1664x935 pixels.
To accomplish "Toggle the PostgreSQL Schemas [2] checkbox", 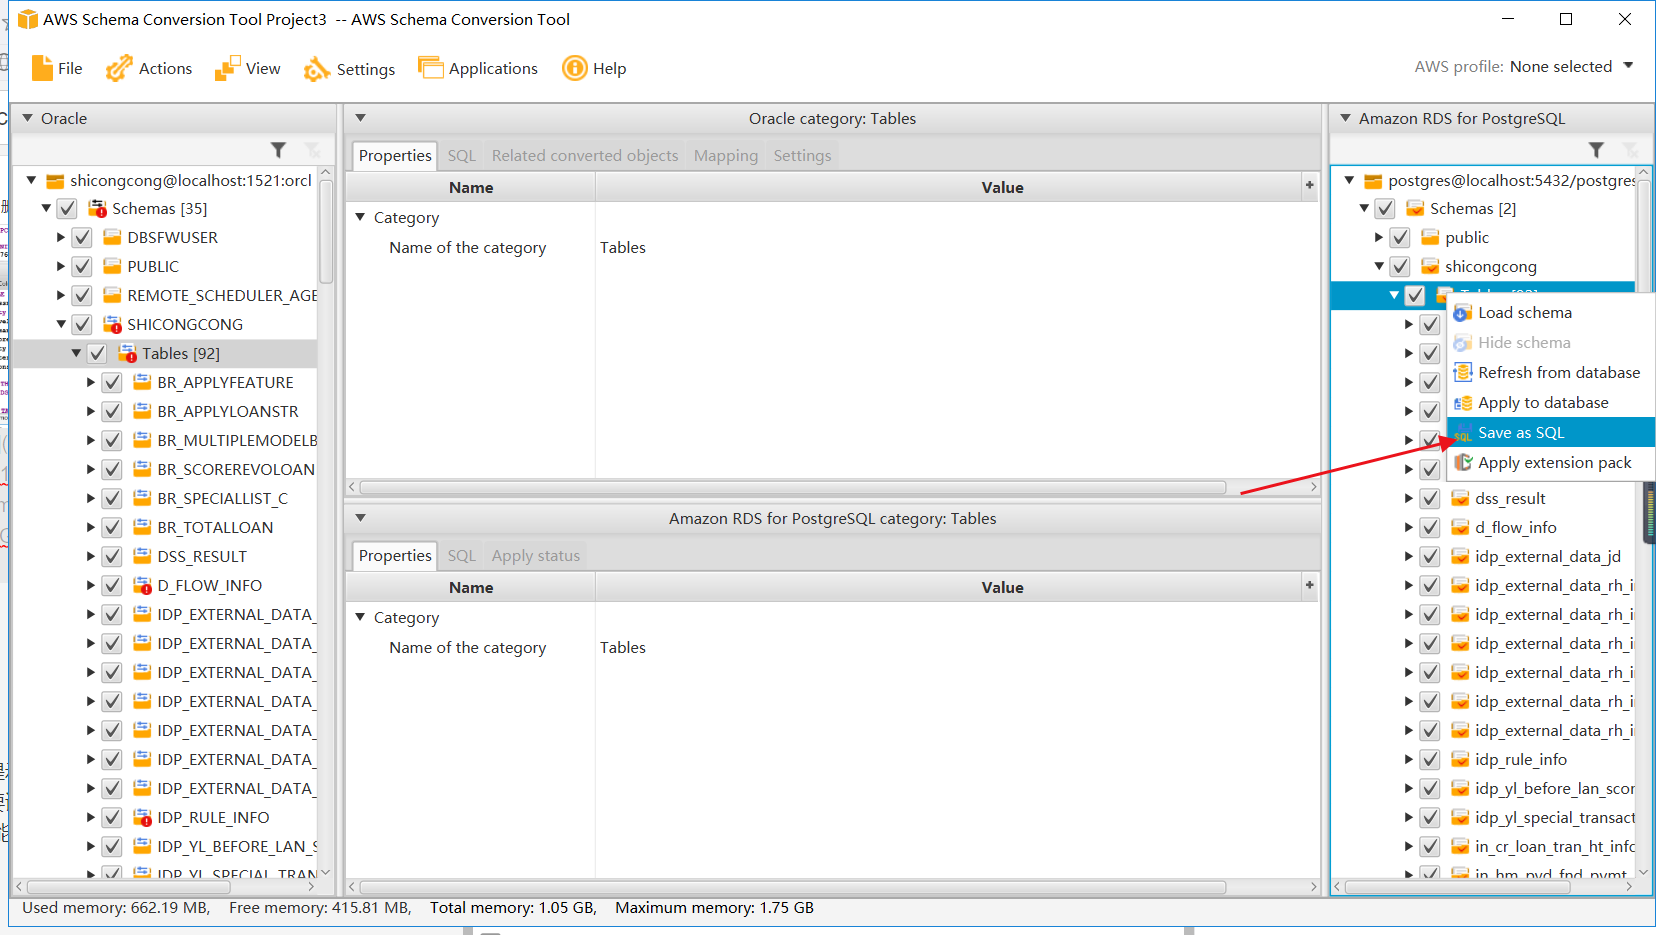I will tap(1385, 209).
